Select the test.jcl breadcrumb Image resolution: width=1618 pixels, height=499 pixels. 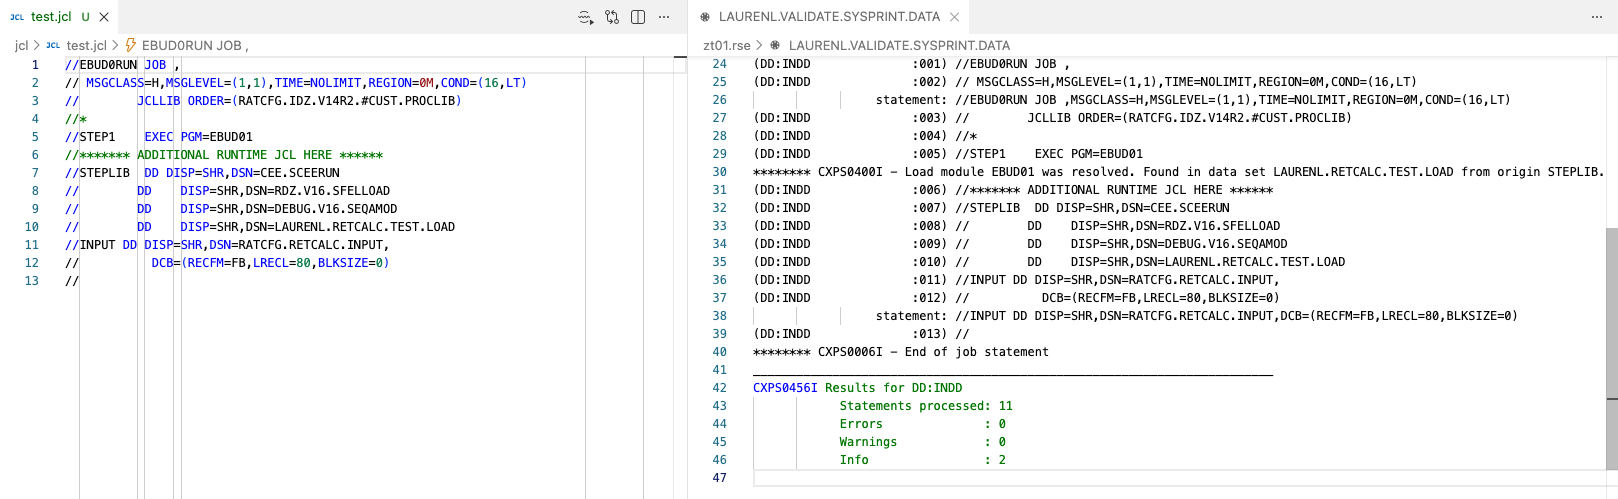pos(86,45)
